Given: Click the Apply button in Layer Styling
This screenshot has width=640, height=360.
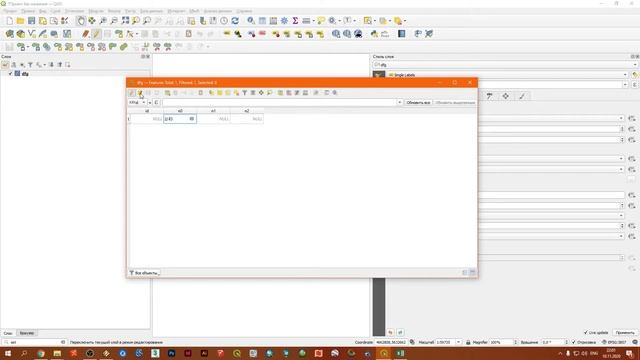Looking at the screenshot, I should coord(625,333).
